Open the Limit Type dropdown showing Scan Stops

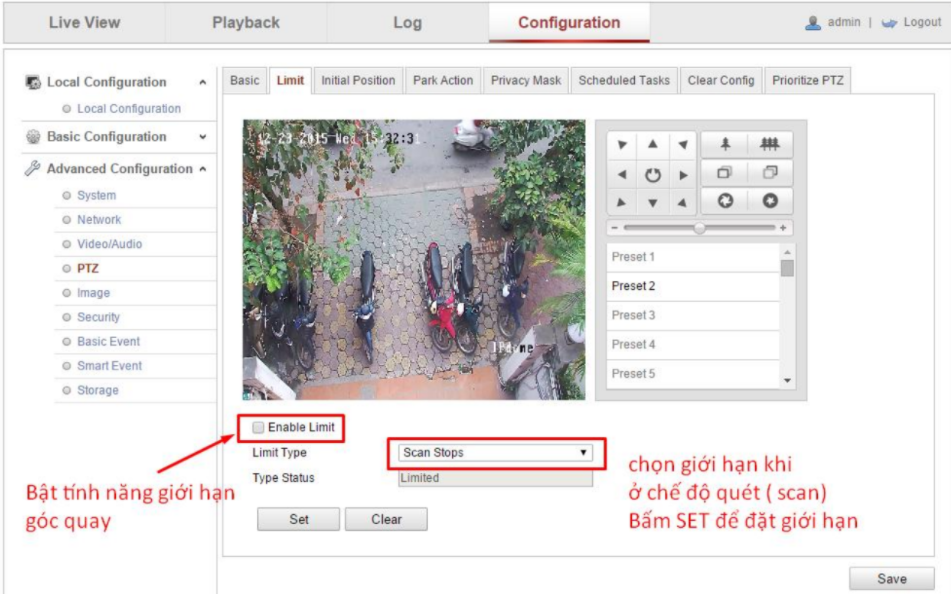(494, 452)
